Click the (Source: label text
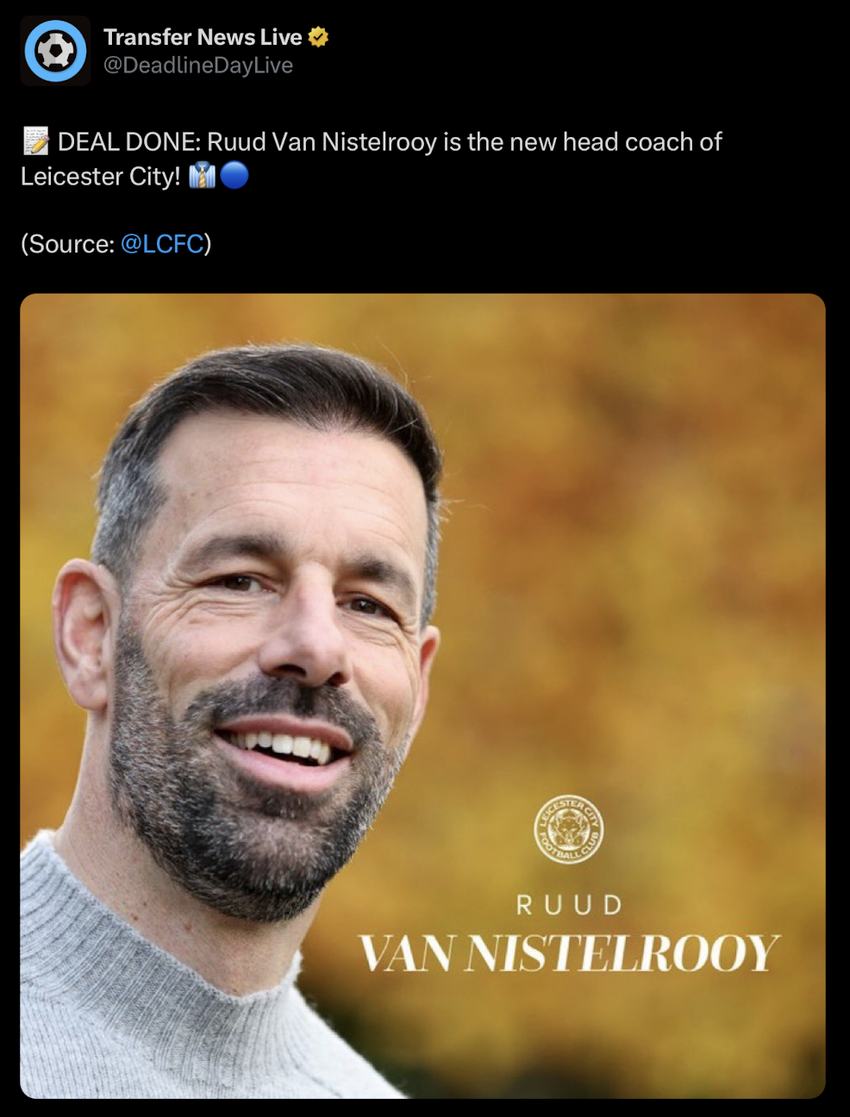Image resolution: width=850 pixels, height=1117 pixels. [68, 244]
